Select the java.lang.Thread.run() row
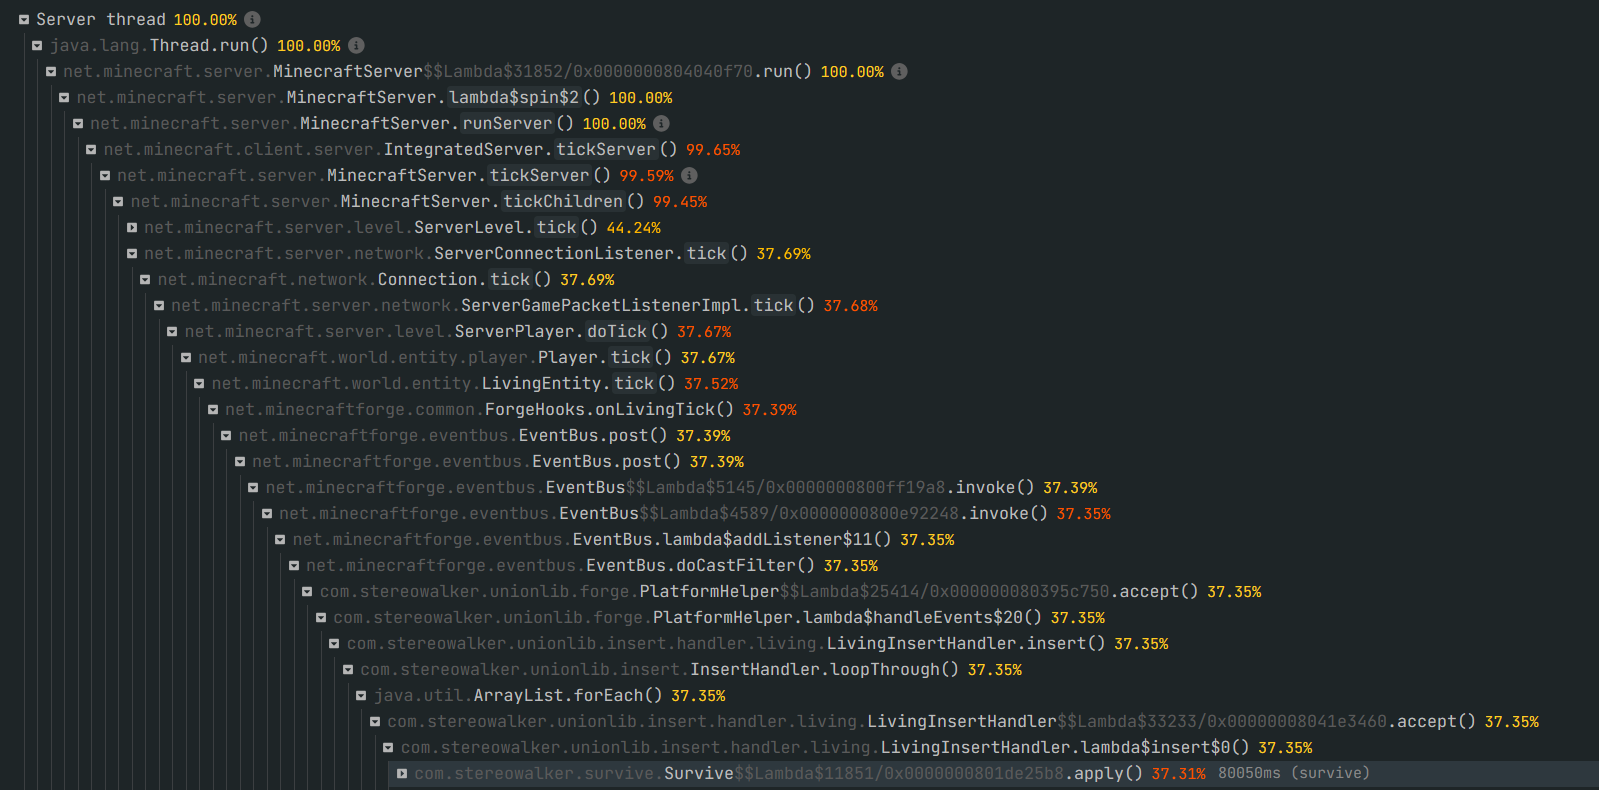Screen dimensions: 1599x790 [195, 46]
